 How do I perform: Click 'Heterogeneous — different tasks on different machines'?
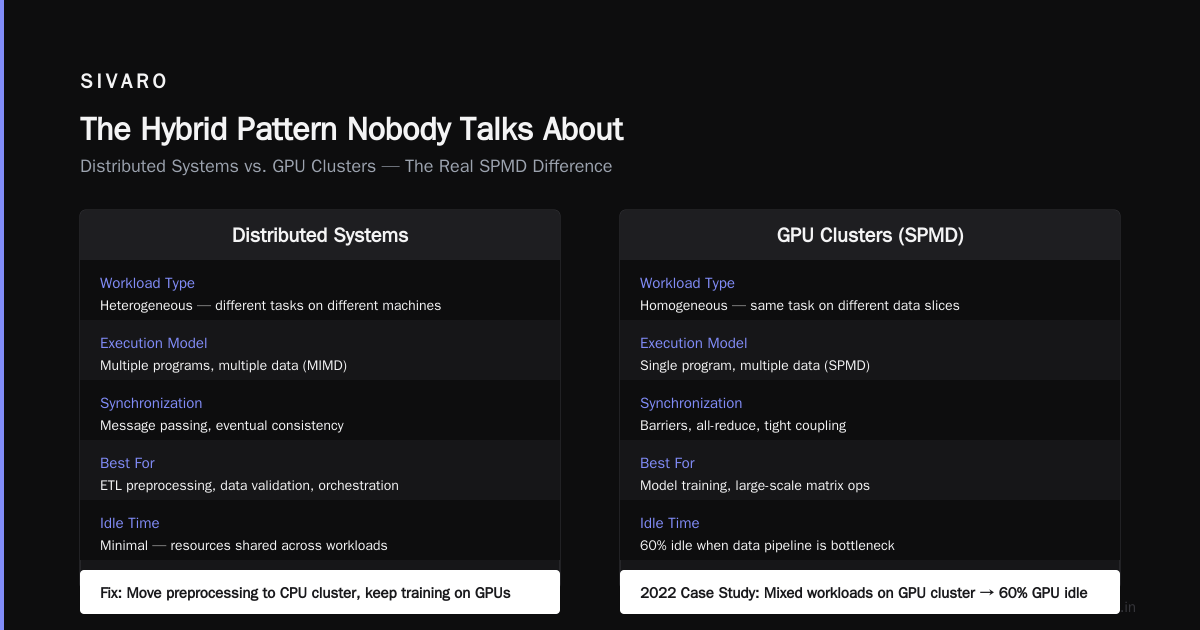tap(270, 305)
